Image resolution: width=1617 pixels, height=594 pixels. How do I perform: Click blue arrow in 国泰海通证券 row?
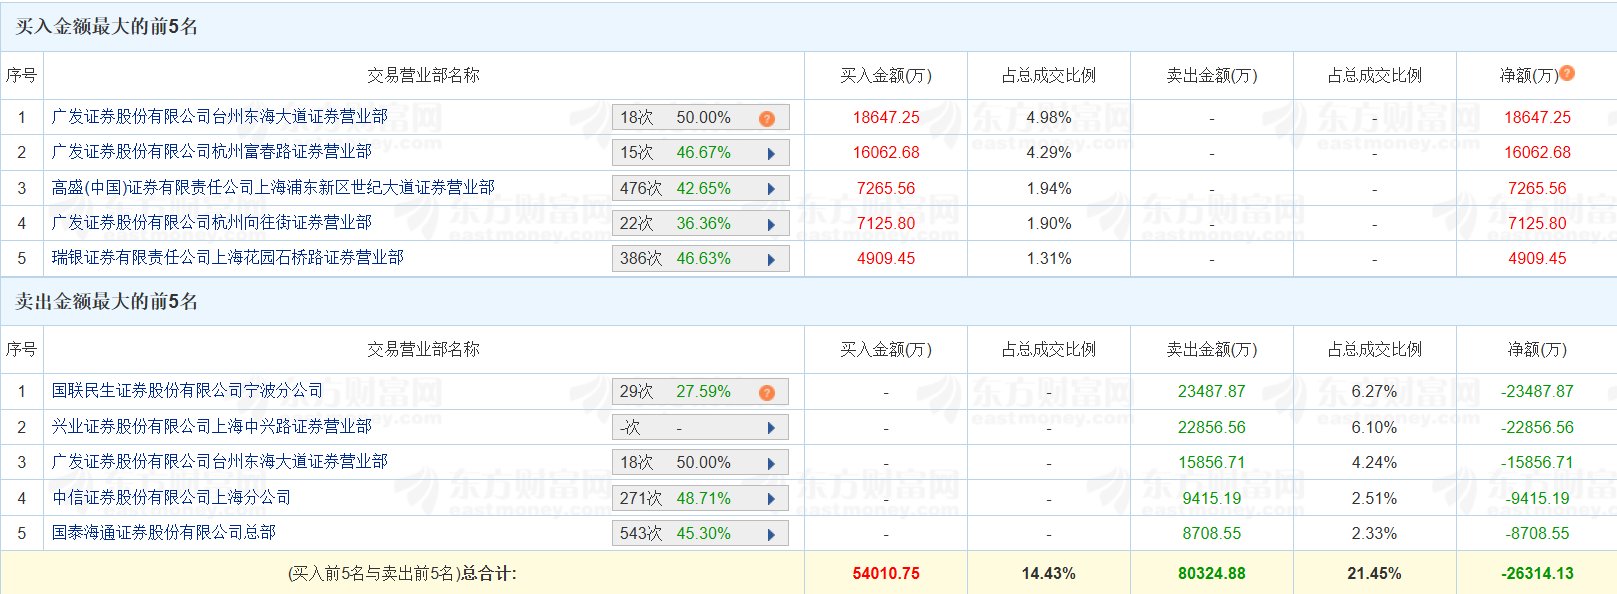(771, 535)
